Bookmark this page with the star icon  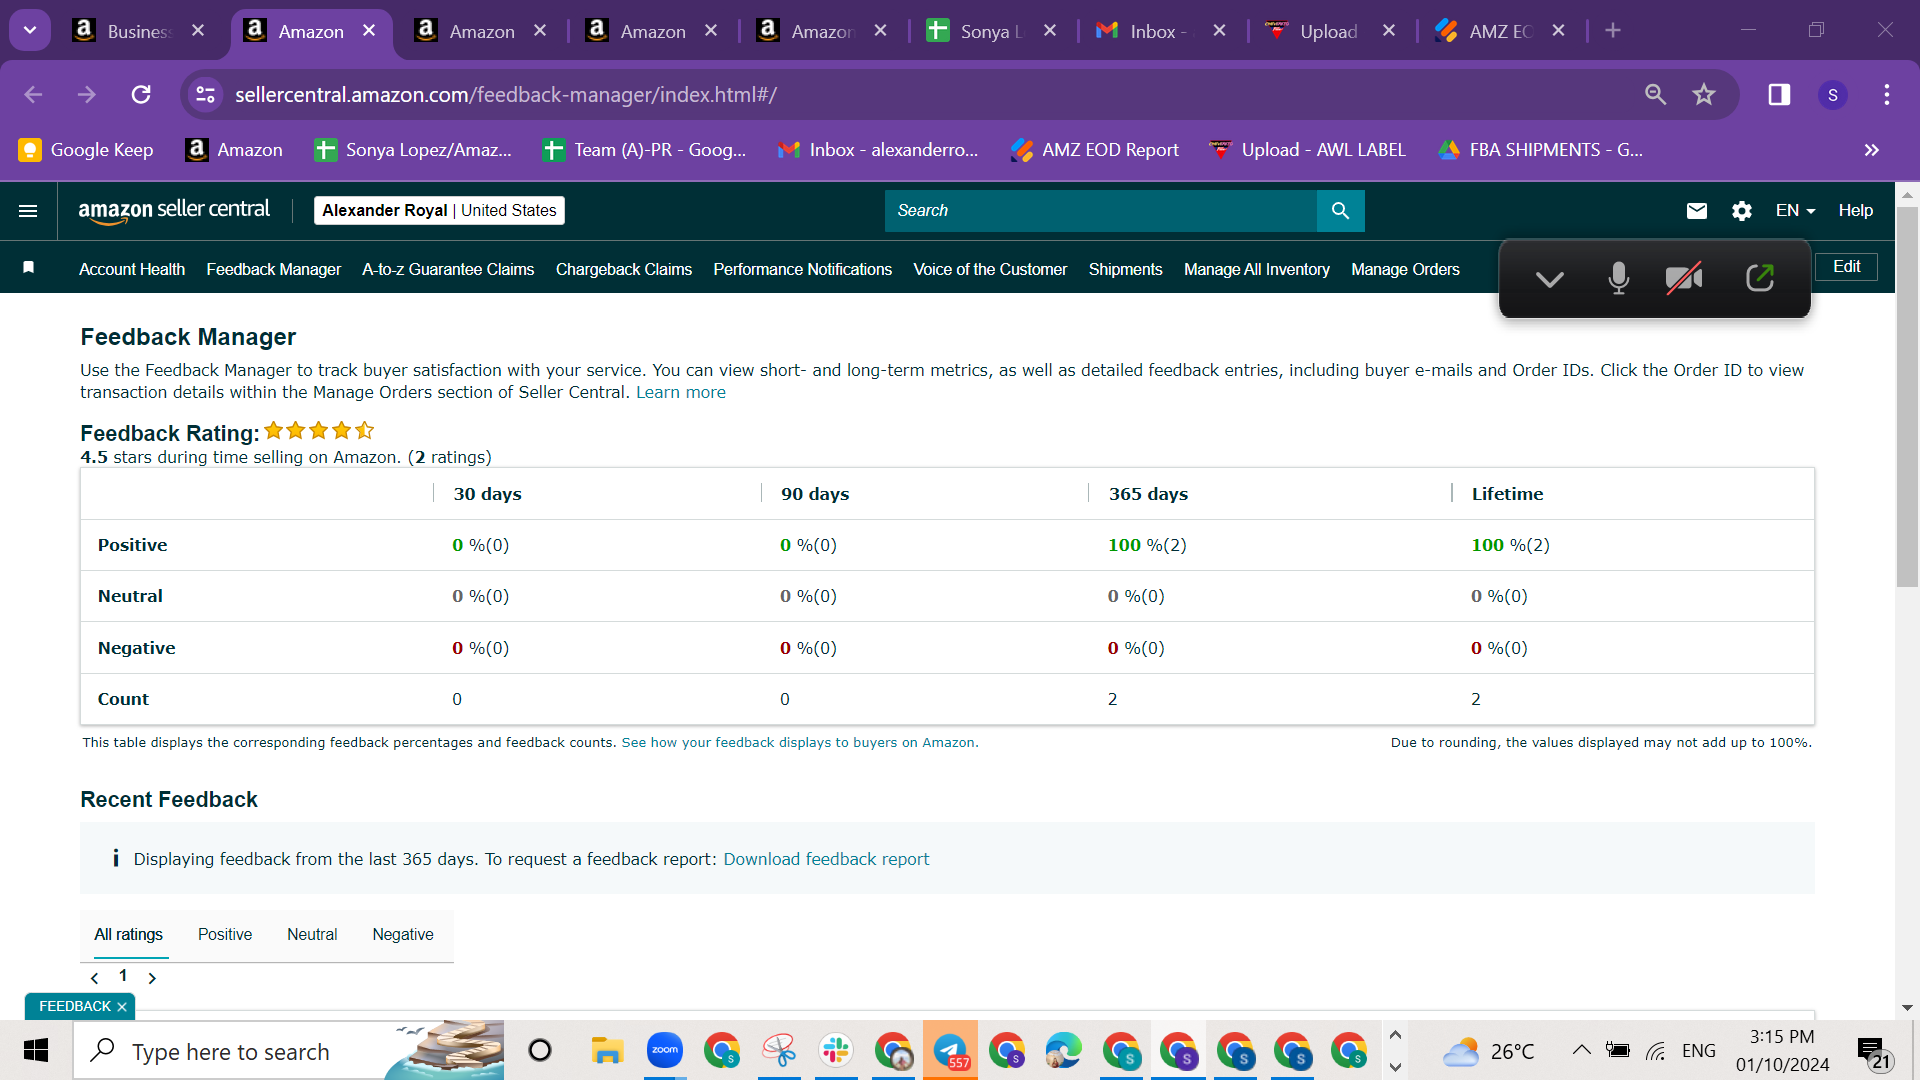(1704, 94)
